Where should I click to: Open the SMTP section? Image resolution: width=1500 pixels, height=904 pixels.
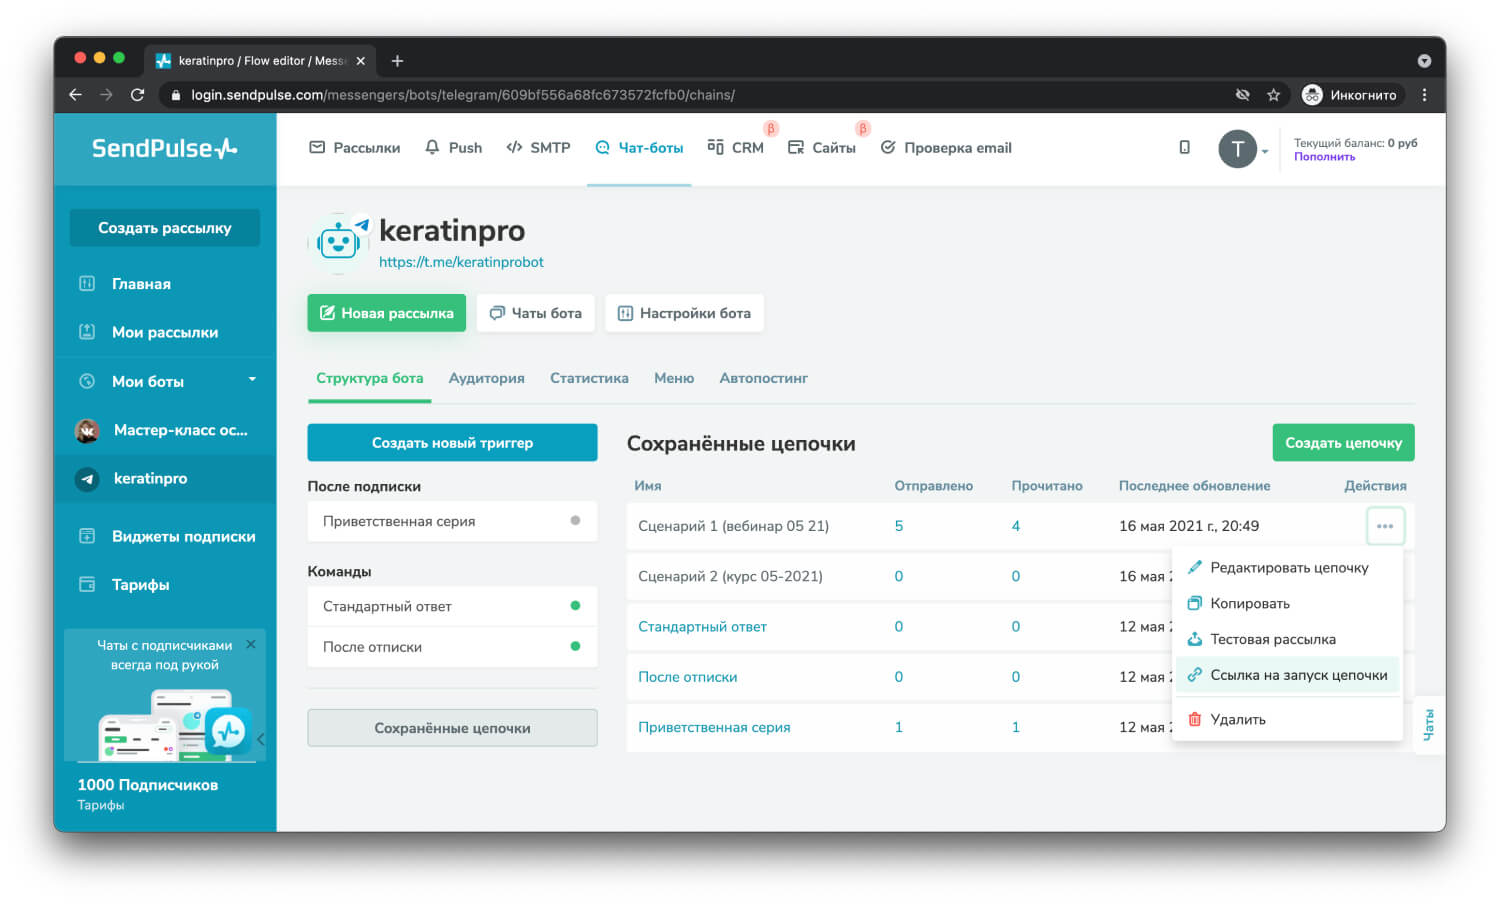pyautogui.click(x=538, y=148)
